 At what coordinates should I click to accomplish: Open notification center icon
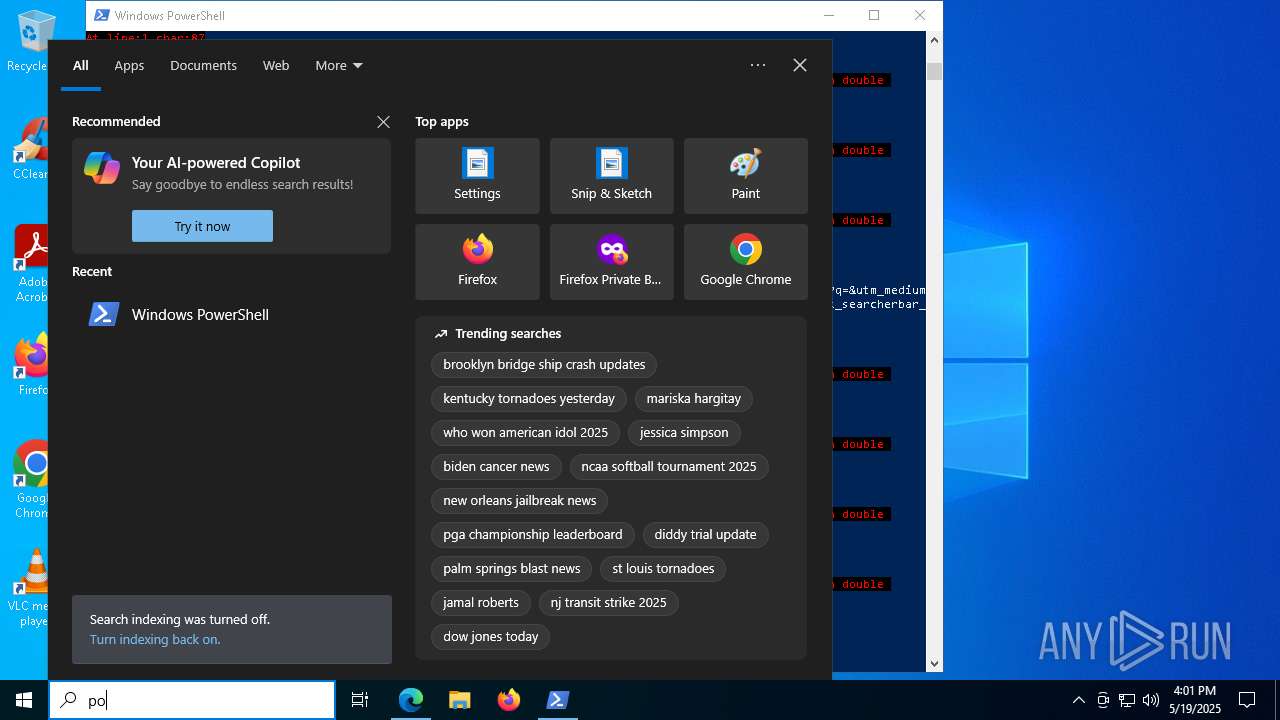[1247, 700]
